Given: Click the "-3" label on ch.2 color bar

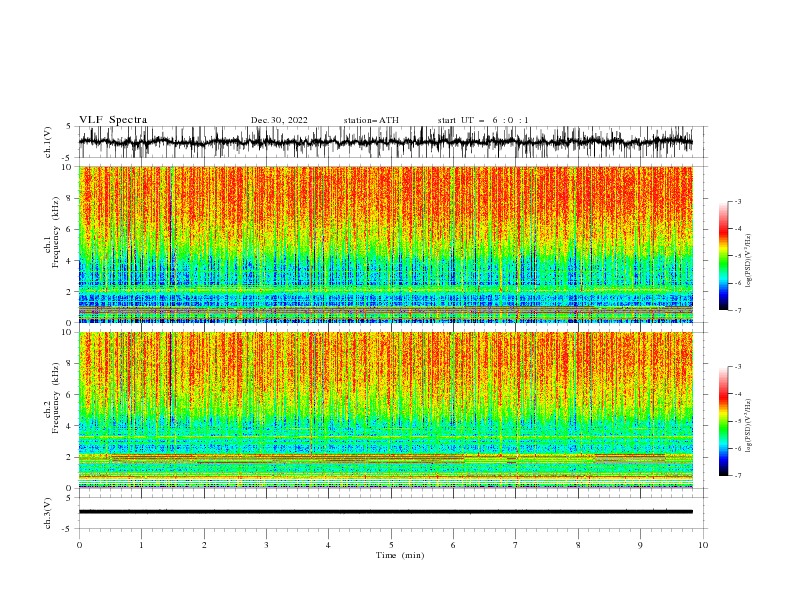Looking at the screenshot, I should pyautogui.click(x=738, y=367).
